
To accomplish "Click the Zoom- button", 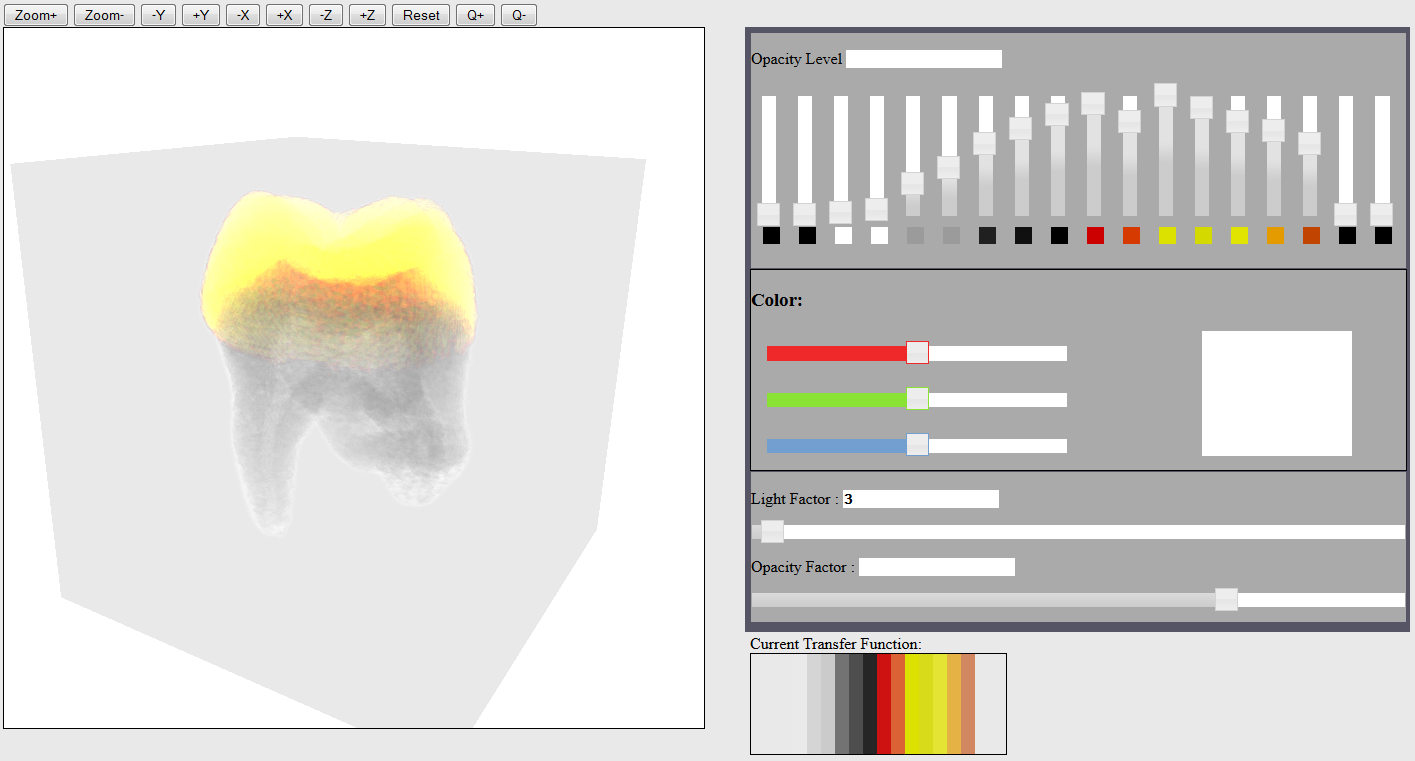I will point(104,15).
